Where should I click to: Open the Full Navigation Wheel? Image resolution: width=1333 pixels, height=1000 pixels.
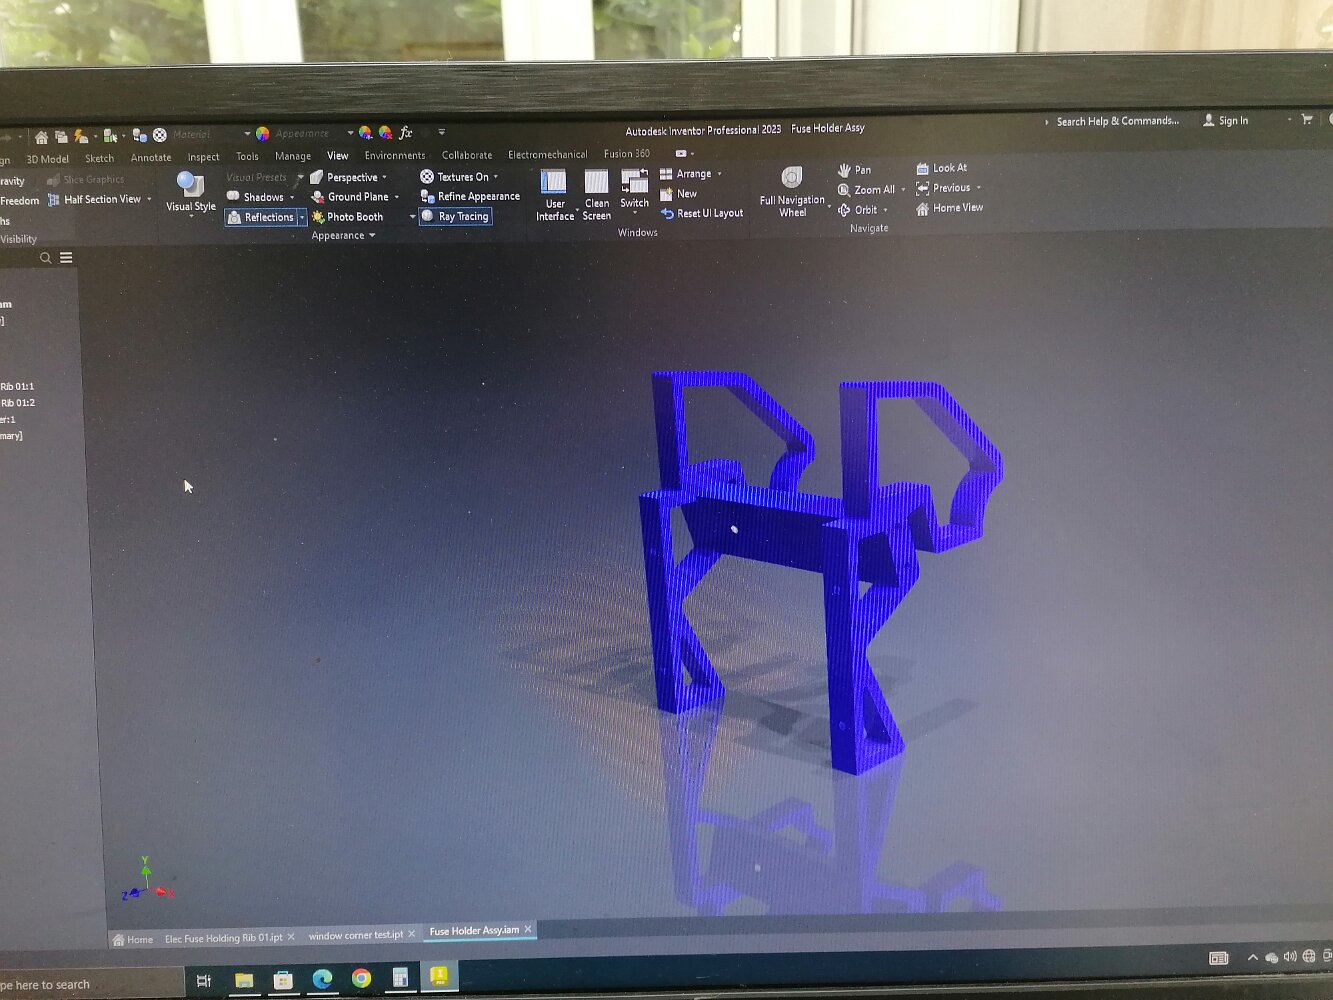click(792, 179)
